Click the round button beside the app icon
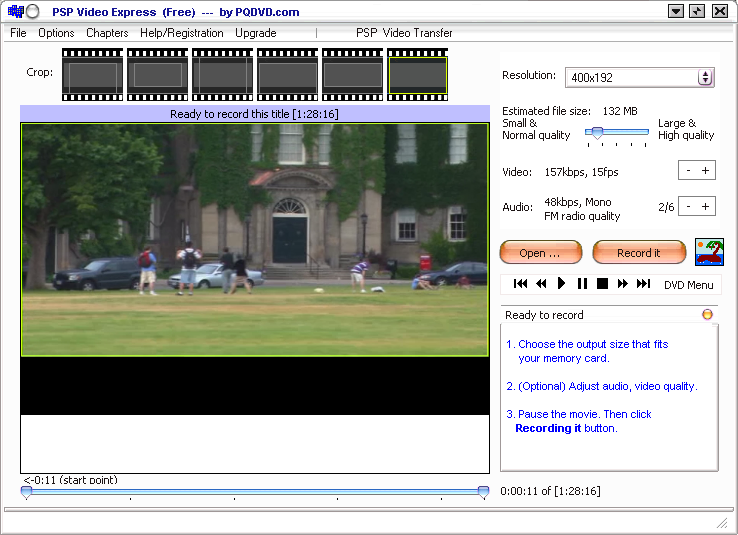This screenshot has height=535, width=738. click(32, 11)
